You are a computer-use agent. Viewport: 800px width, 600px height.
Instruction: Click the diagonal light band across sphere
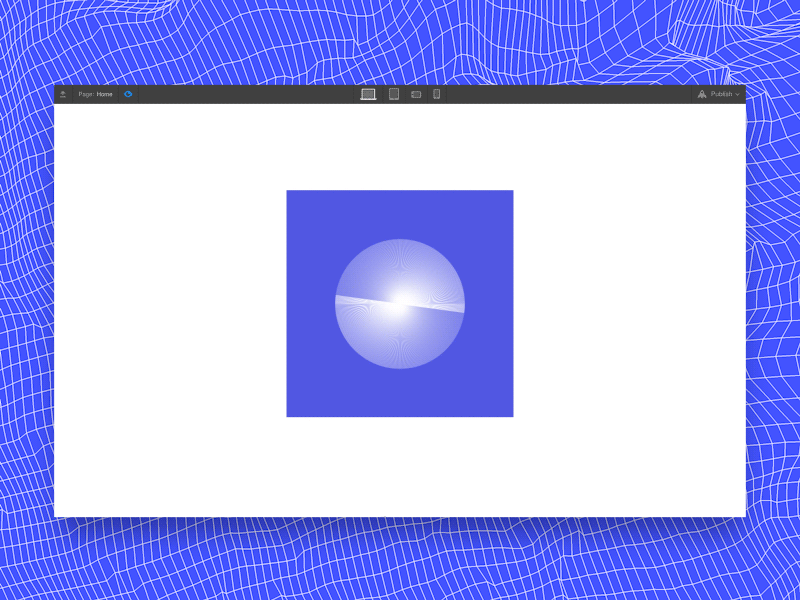[399, 304]
